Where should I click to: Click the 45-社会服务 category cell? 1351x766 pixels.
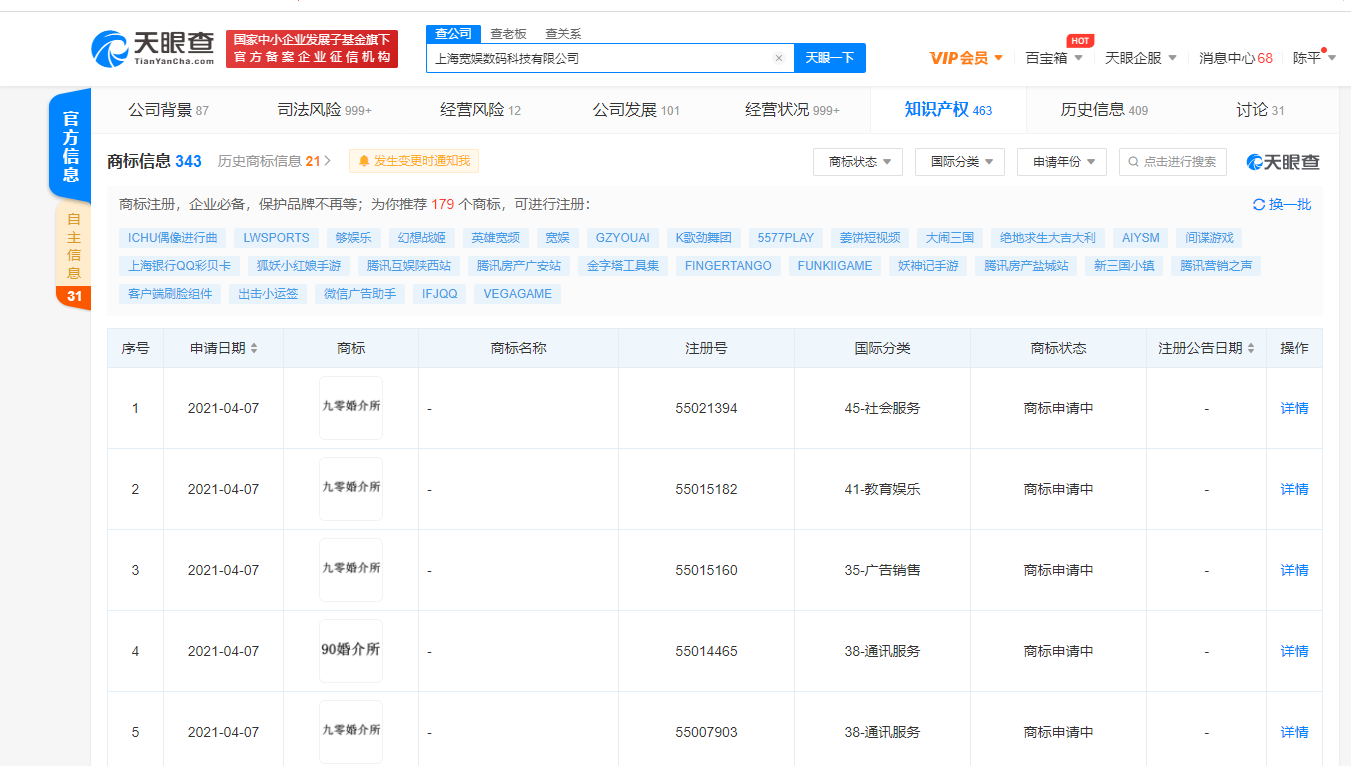pos(882,408)
